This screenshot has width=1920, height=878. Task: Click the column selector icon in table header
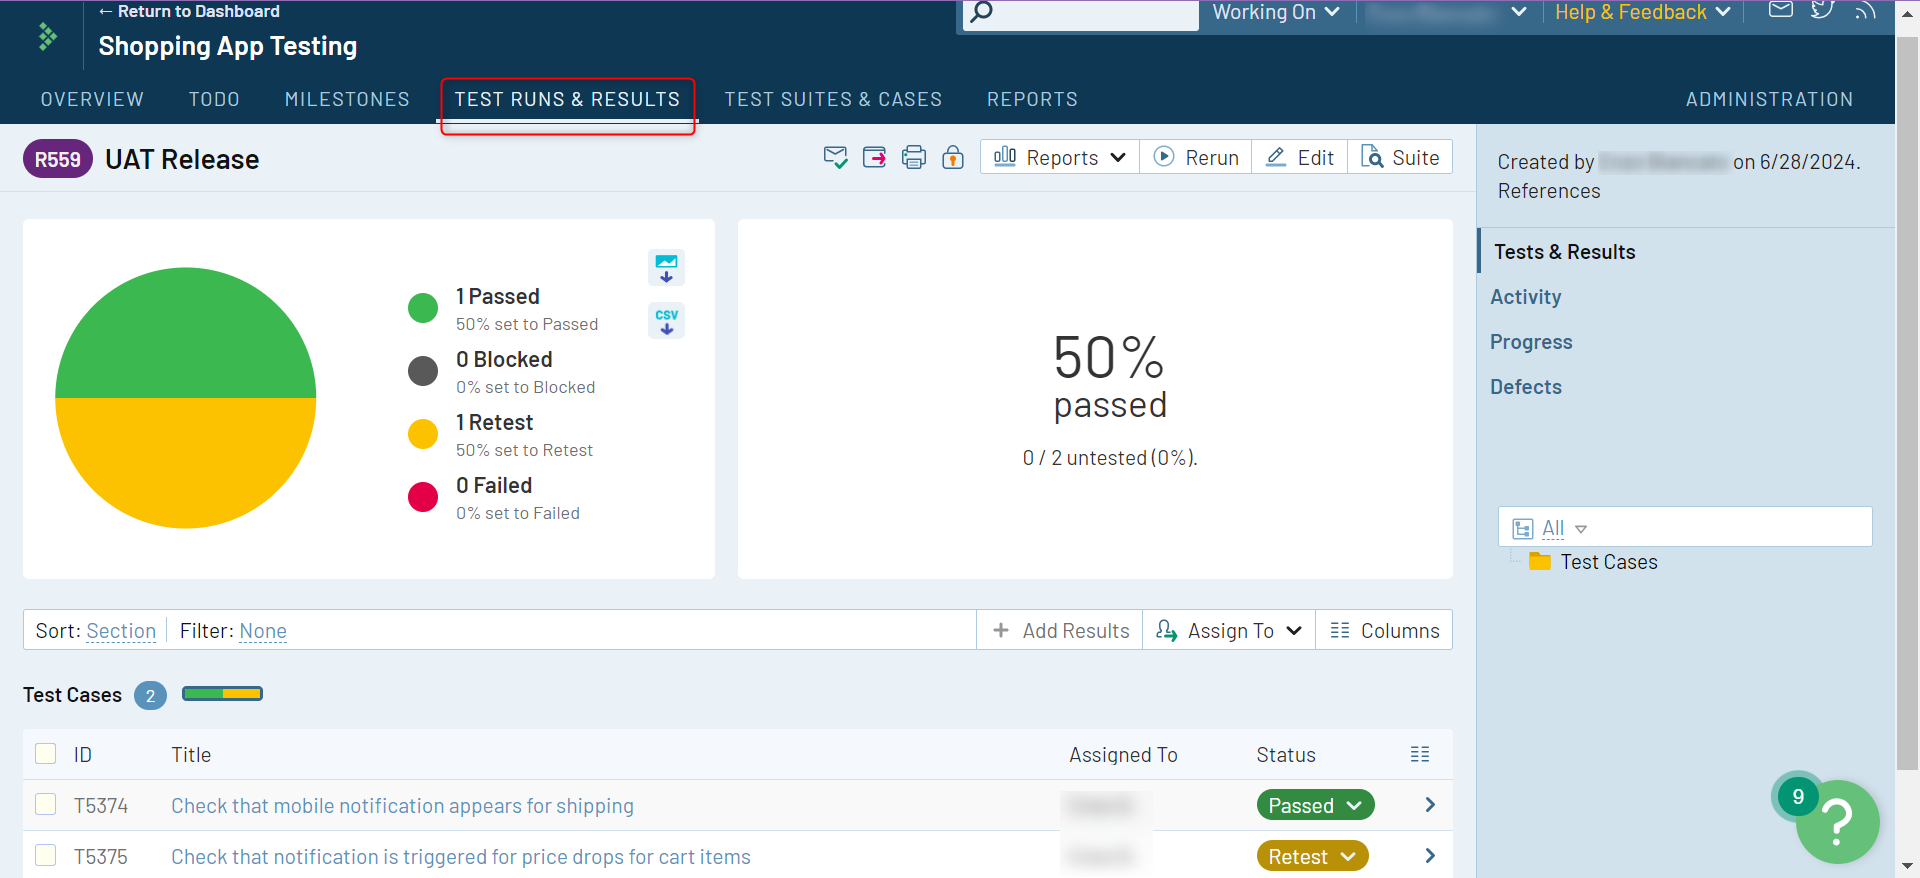click(x=1419, y=755)
